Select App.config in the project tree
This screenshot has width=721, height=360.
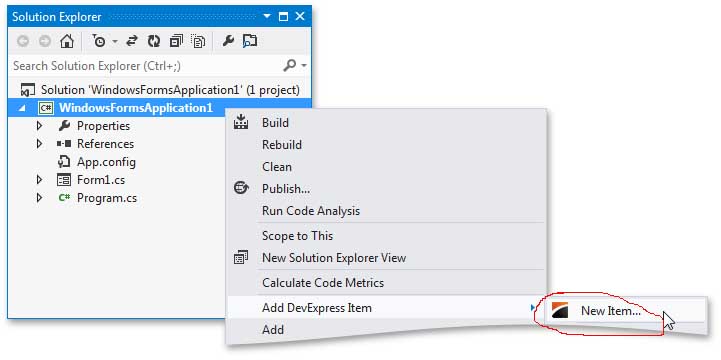pos(106,162)
